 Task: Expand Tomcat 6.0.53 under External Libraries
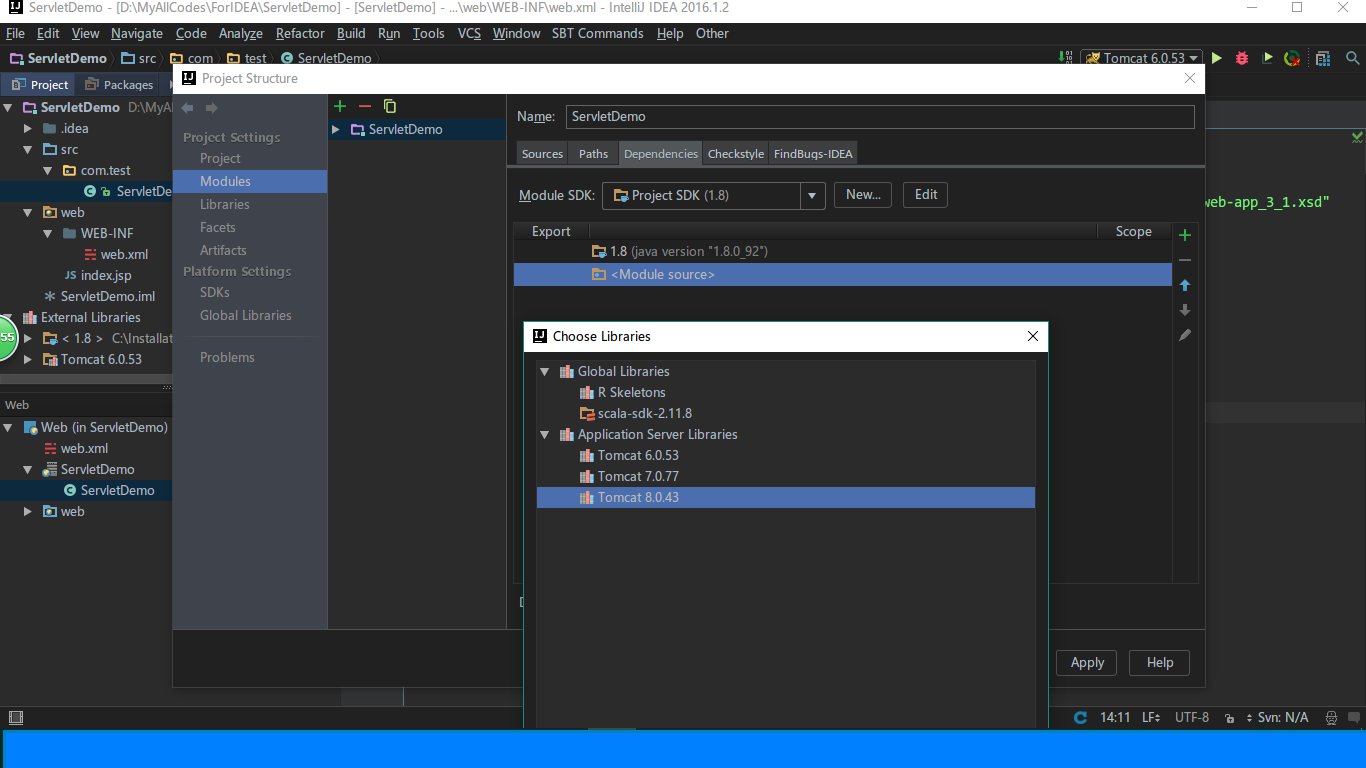[28, 359]
